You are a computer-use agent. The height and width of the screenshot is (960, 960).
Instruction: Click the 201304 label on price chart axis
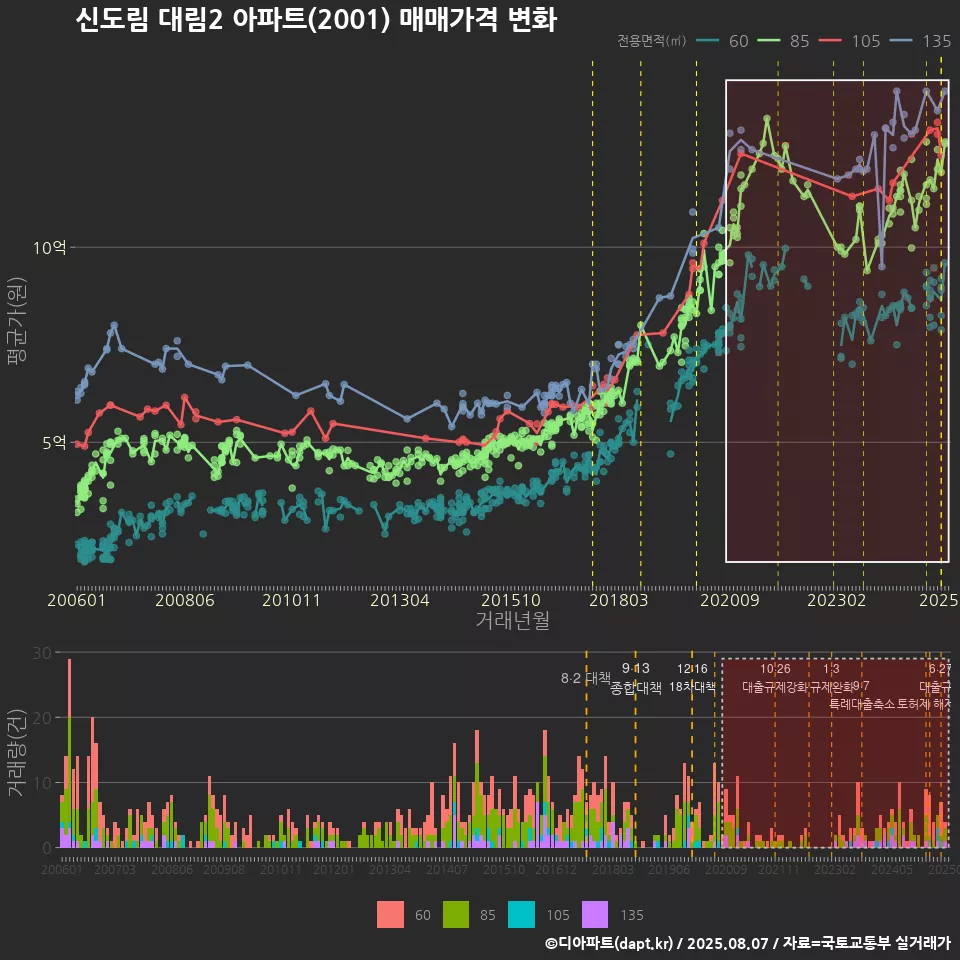tap(400, 600)
